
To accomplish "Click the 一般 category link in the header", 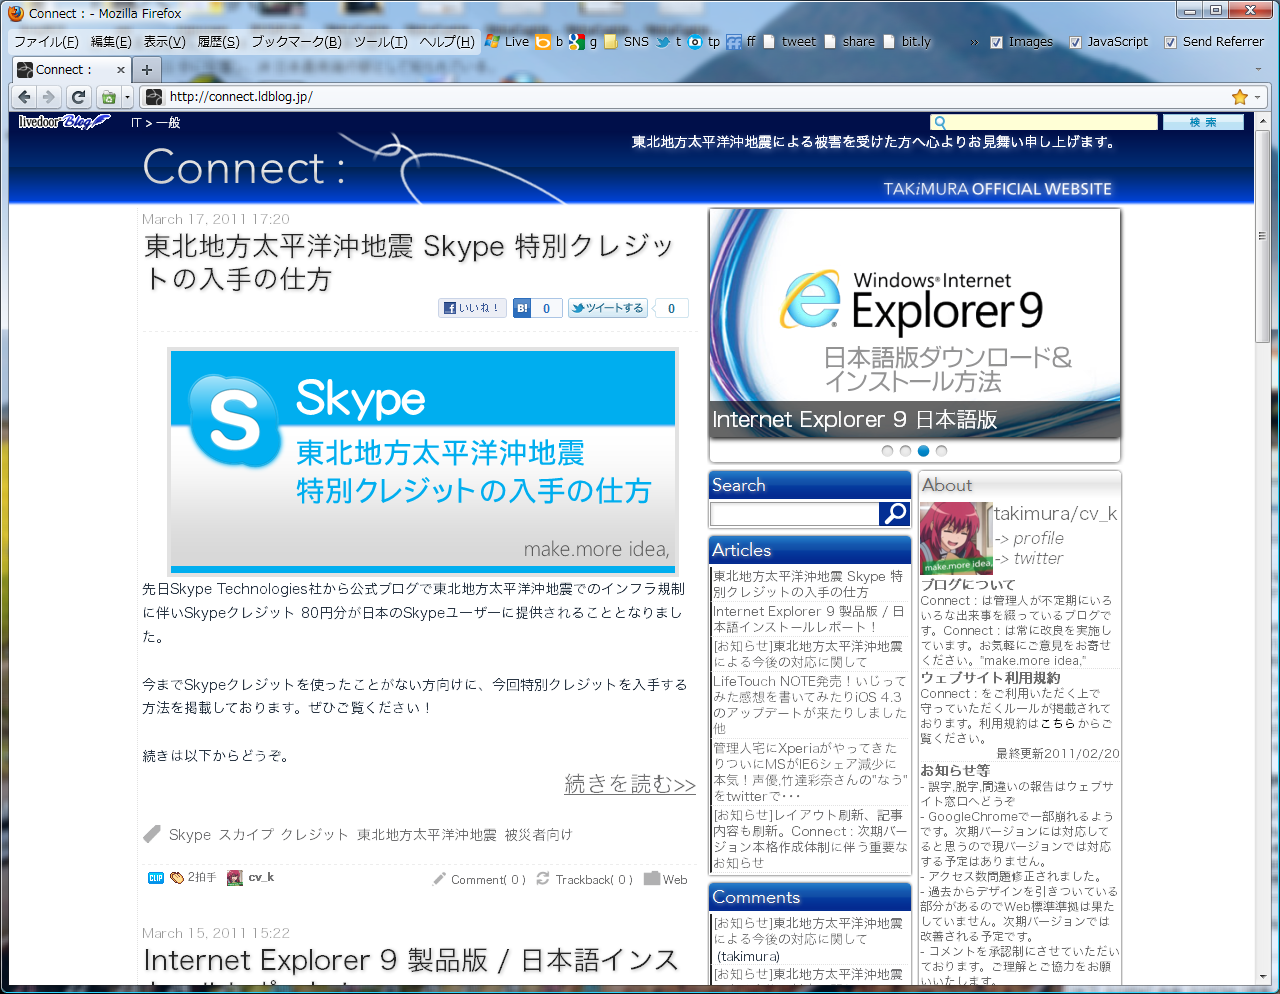I will pyautogui.click(x=168, y=123).
